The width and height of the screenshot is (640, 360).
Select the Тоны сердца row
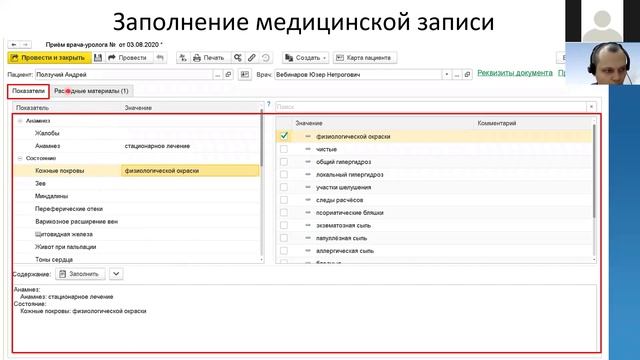pyautogui.click(x=137, y=259)
